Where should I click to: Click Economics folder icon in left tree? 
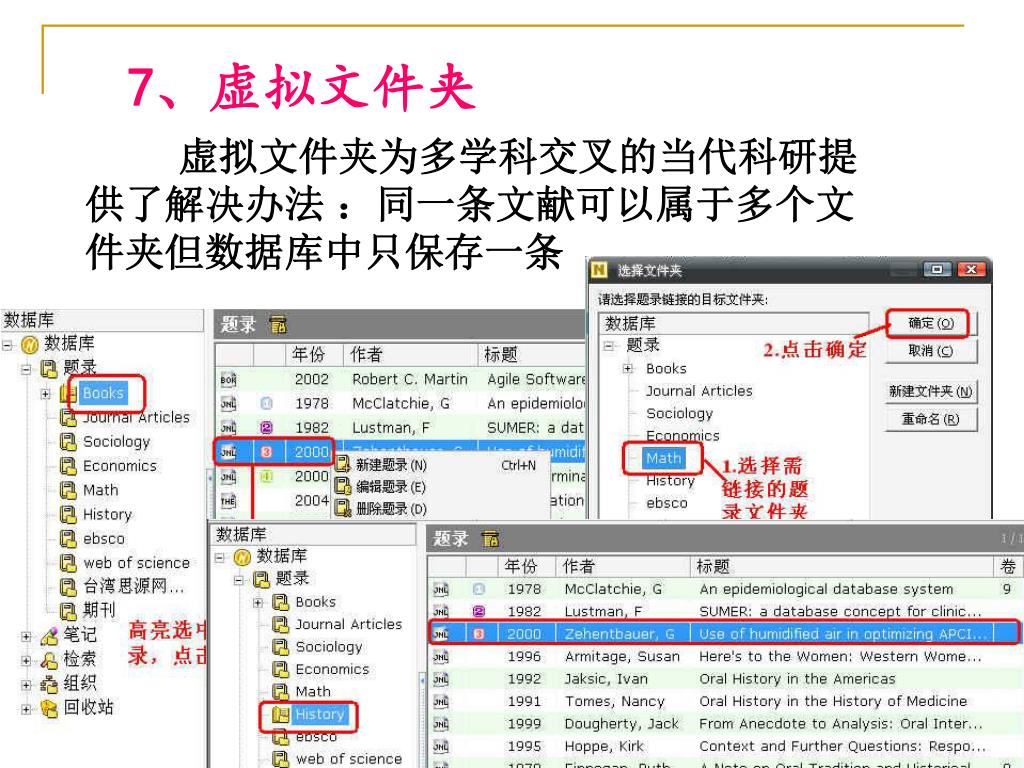coord(68,466)
